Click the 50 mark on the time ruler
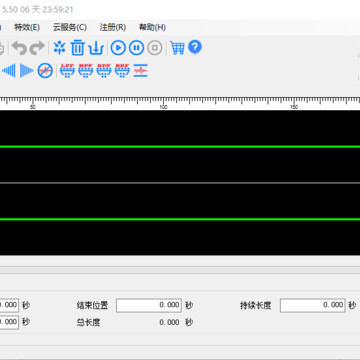 [x=33, y=107]
